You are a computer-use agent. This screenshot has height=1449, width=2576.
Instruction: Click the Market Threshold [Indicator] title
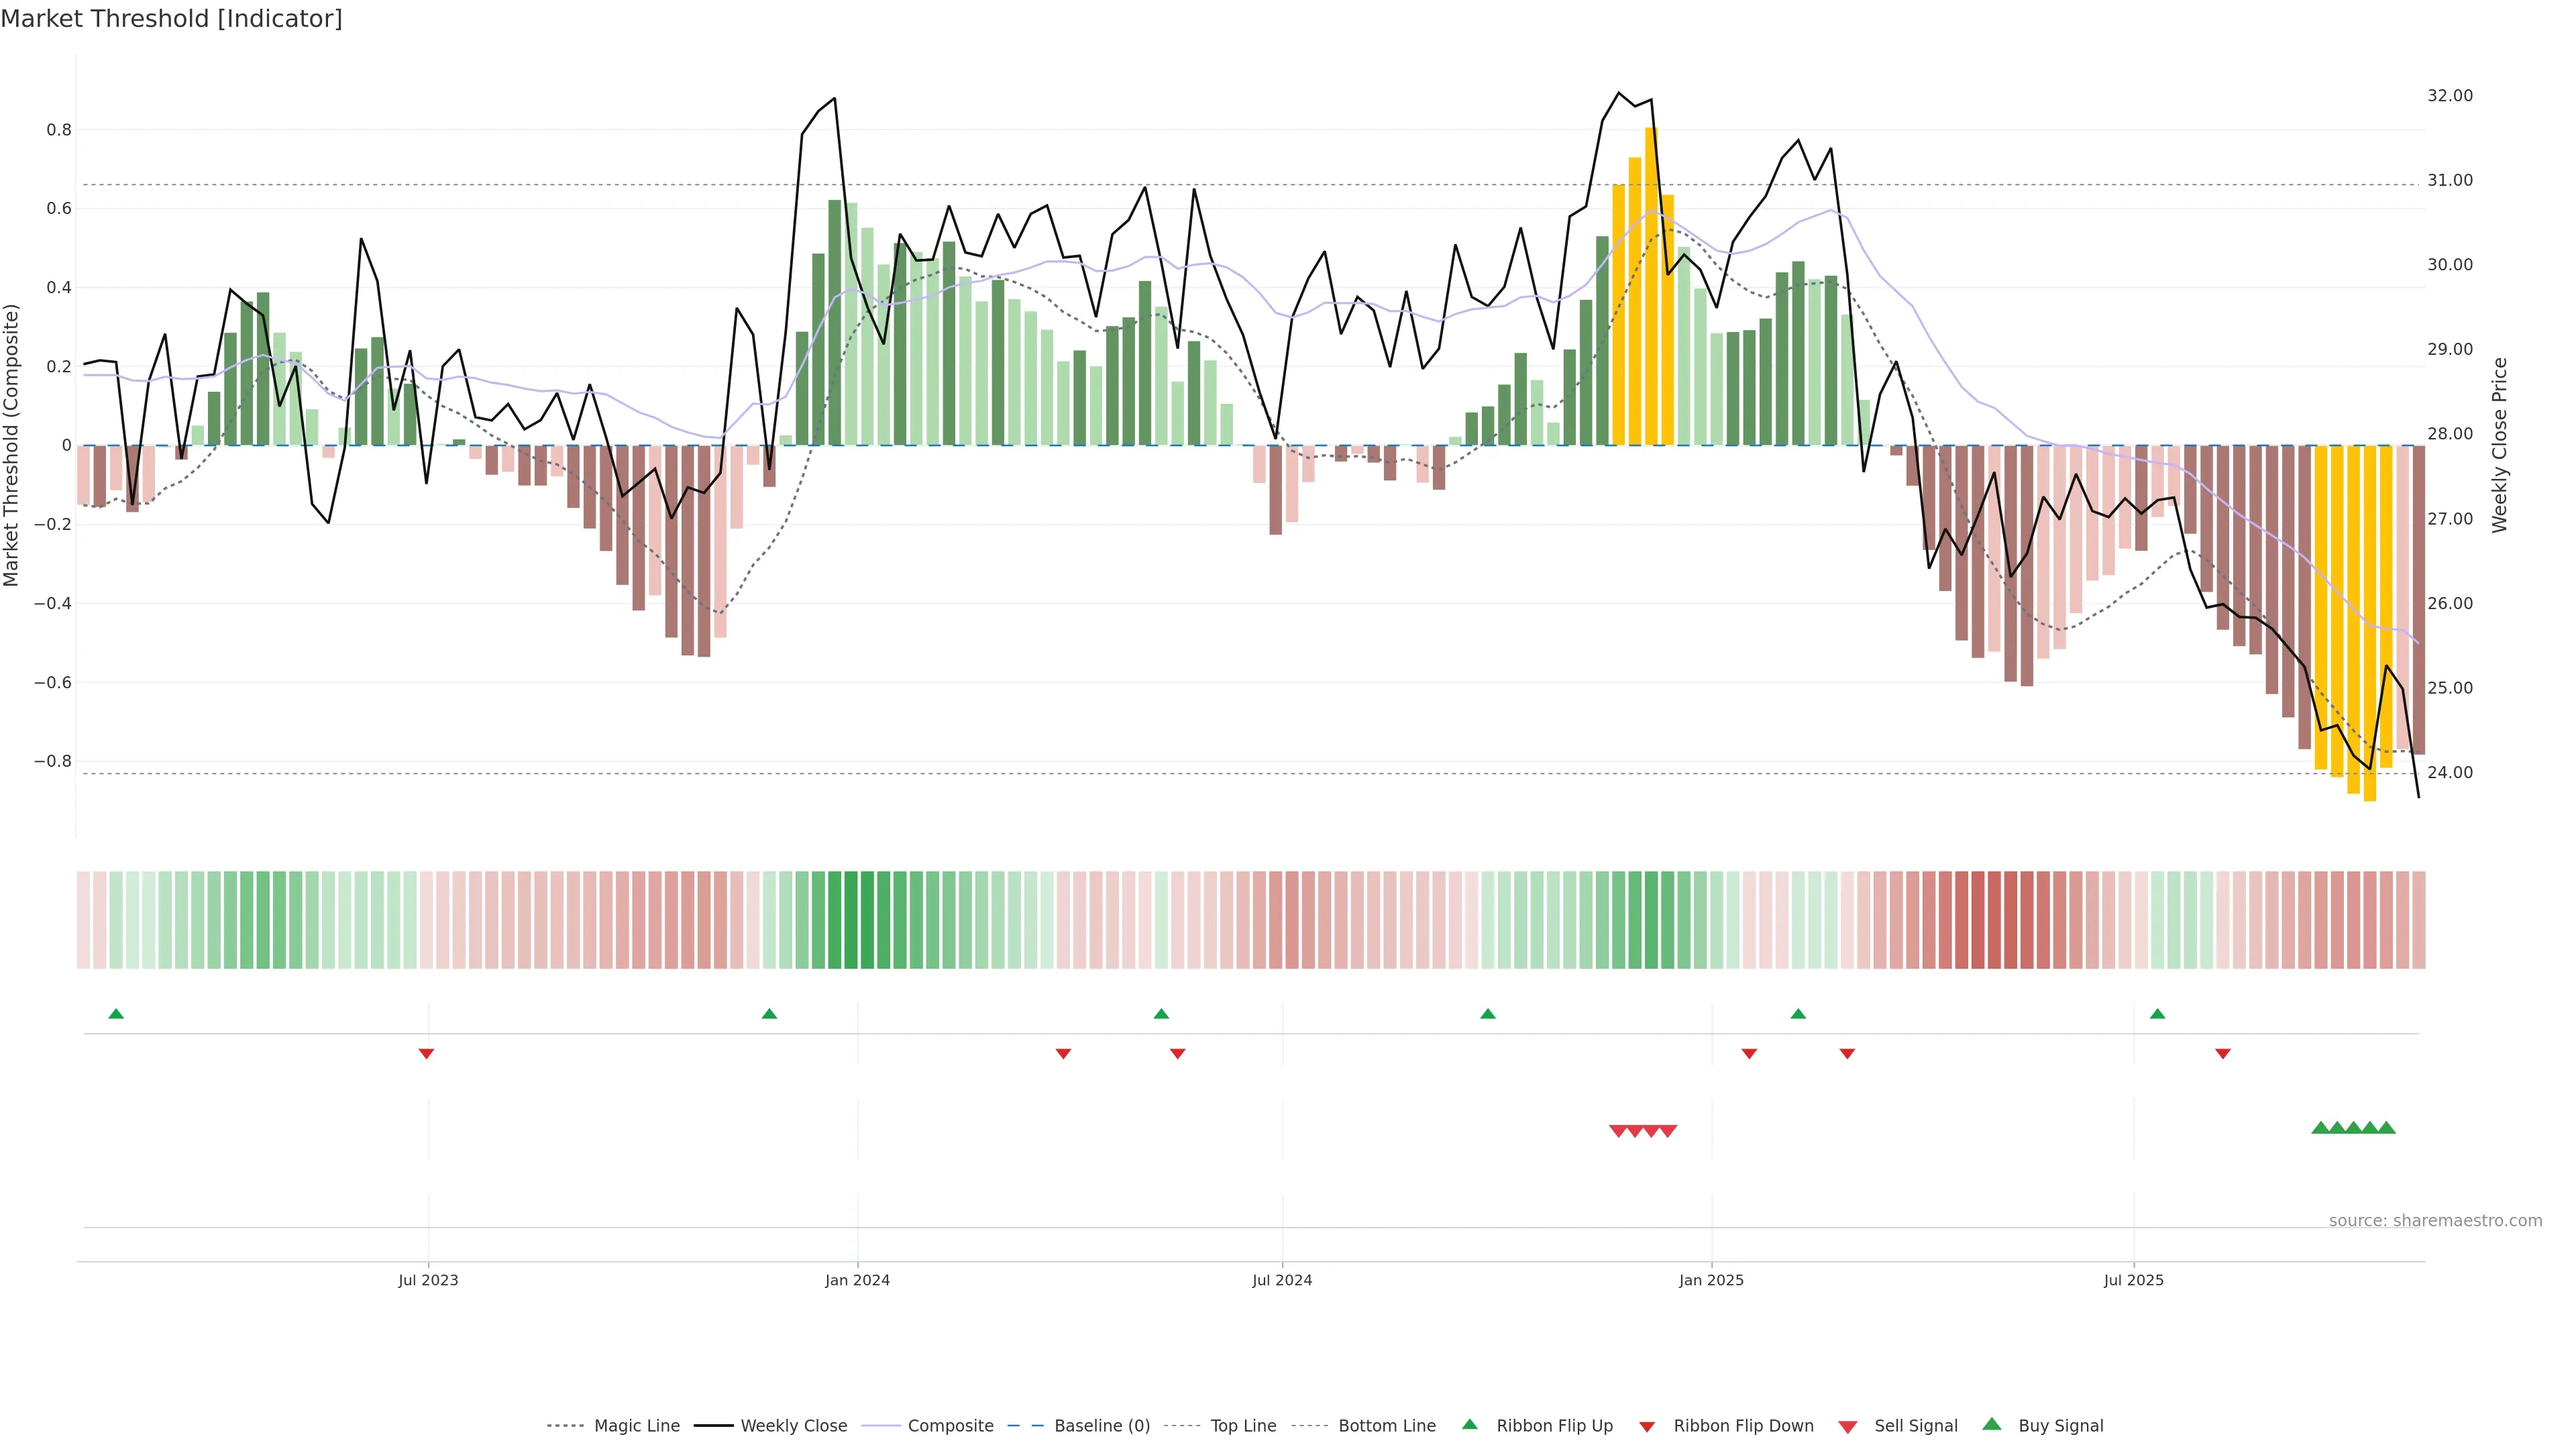(171, 19)
